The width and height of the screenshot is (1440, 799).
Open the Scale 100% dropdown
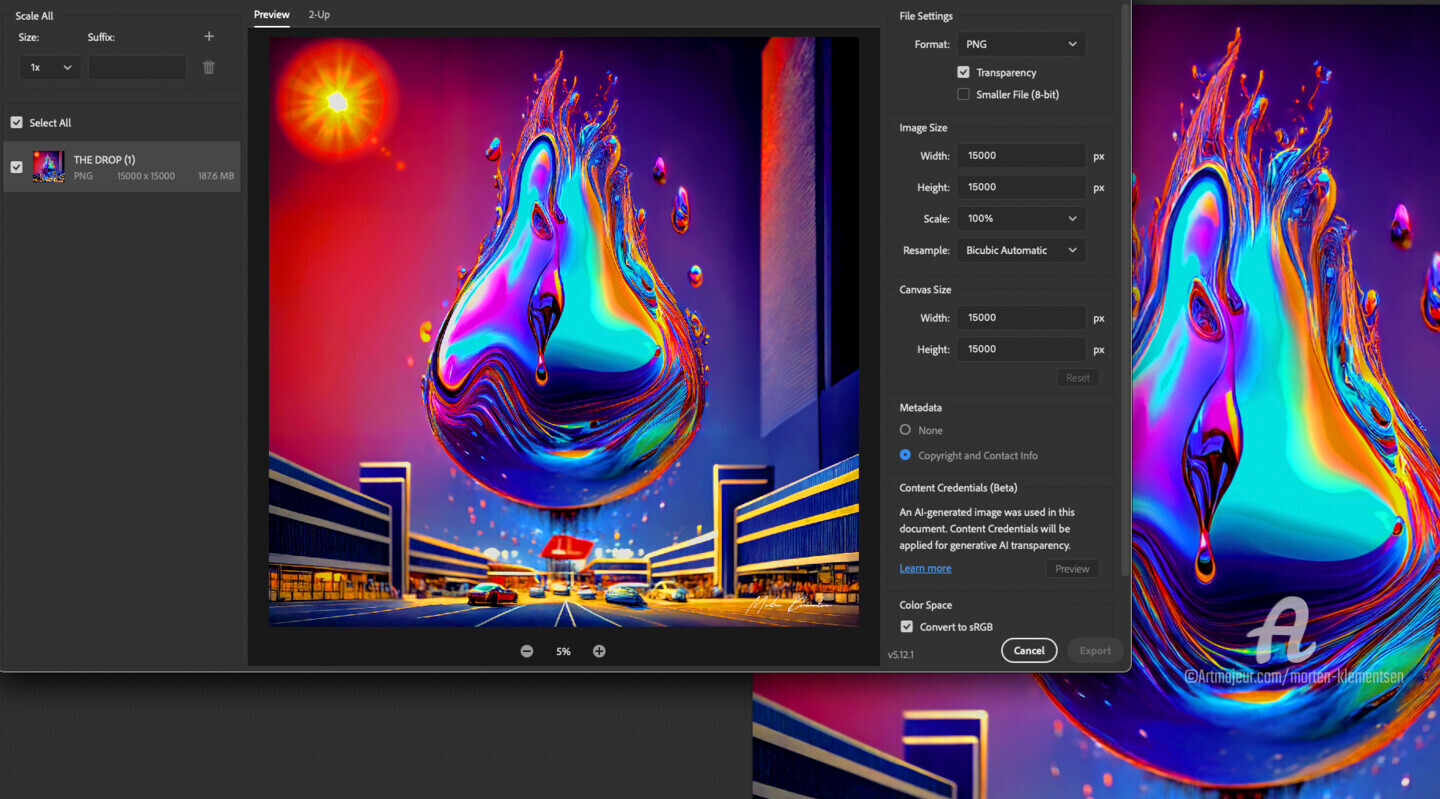coord(1021,218)
